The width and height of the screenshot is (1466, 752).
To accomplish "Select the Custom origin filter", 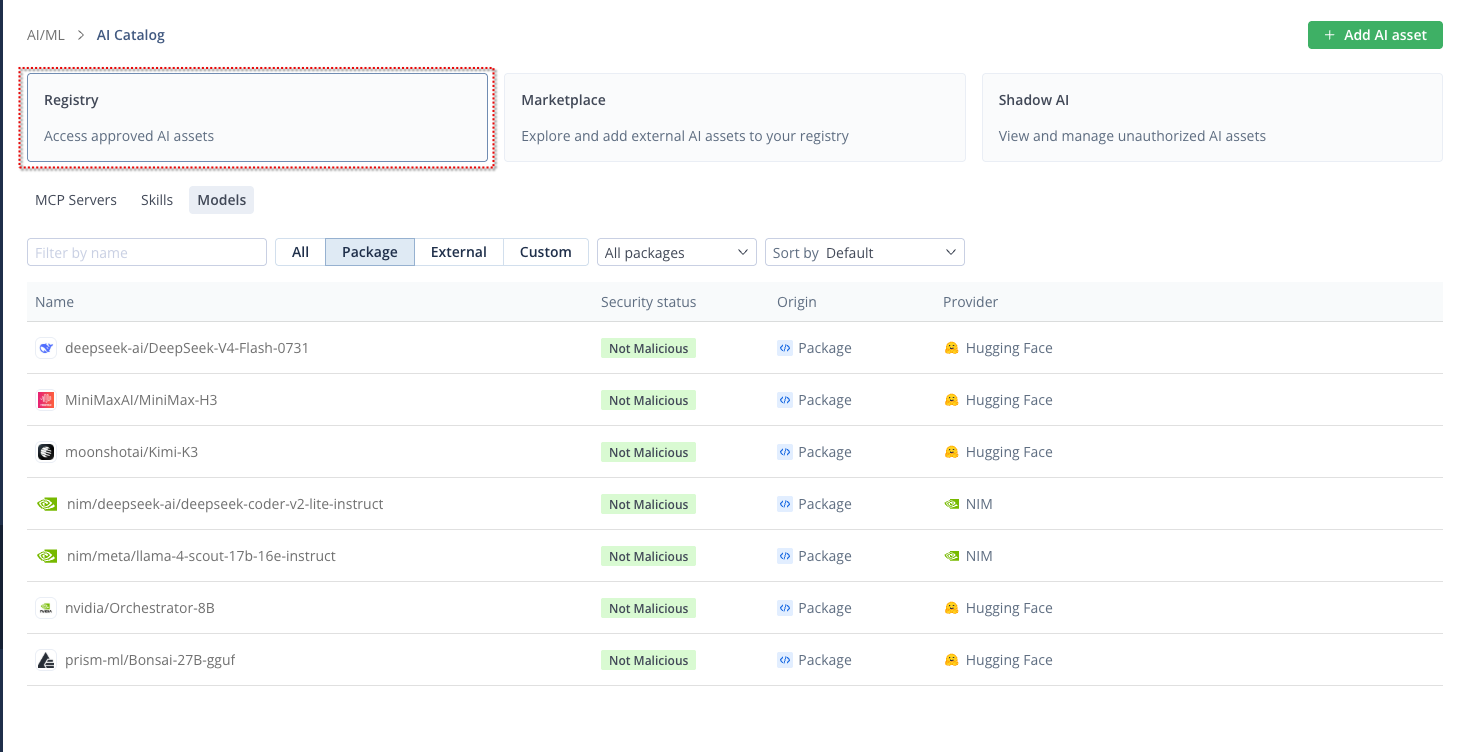I will coord(546,252).
